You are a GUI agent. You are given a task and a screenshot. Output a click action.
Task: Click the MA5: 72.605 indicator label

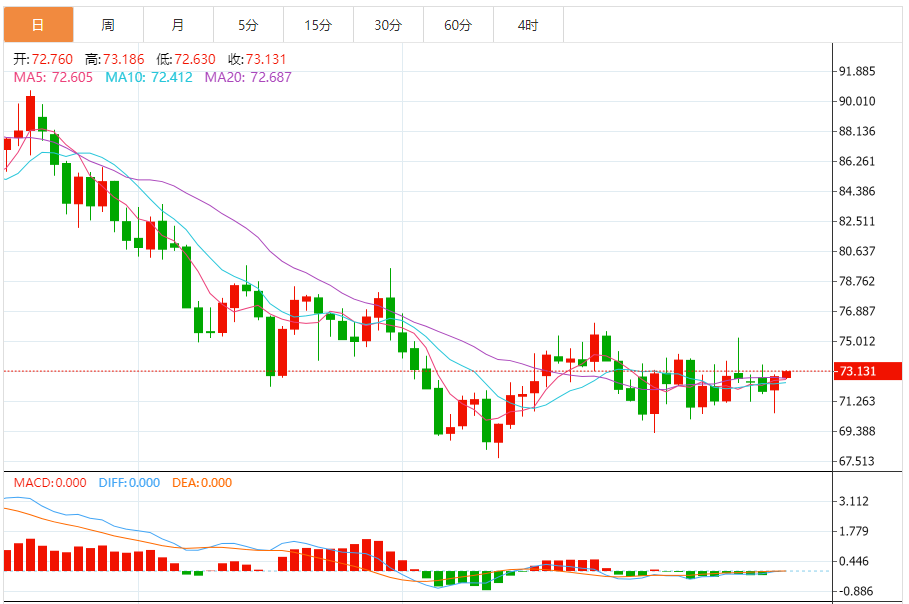click(53, 78)
